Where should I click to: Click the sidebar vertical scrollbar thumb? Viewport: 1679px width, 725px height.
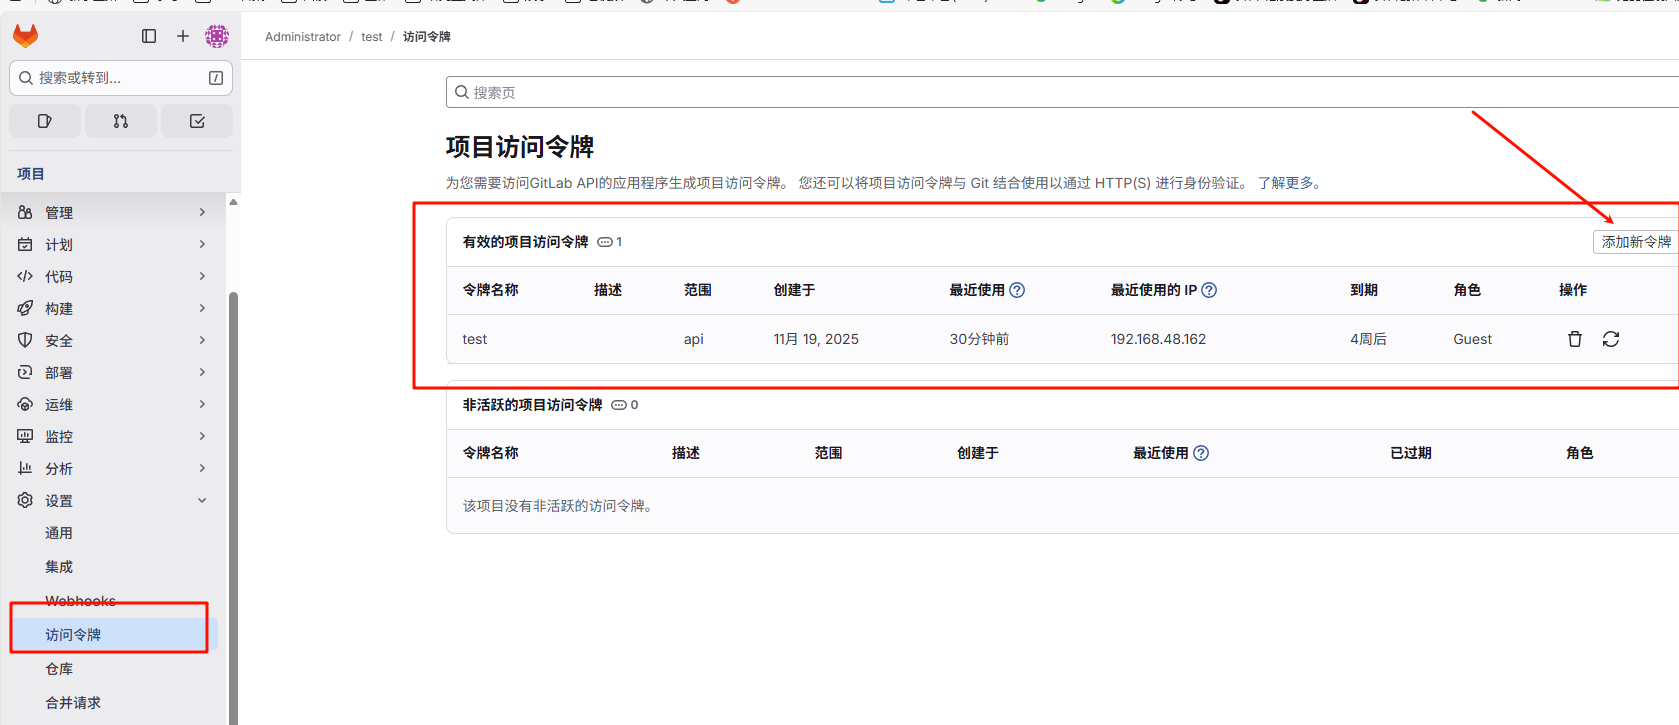(234, 508)
